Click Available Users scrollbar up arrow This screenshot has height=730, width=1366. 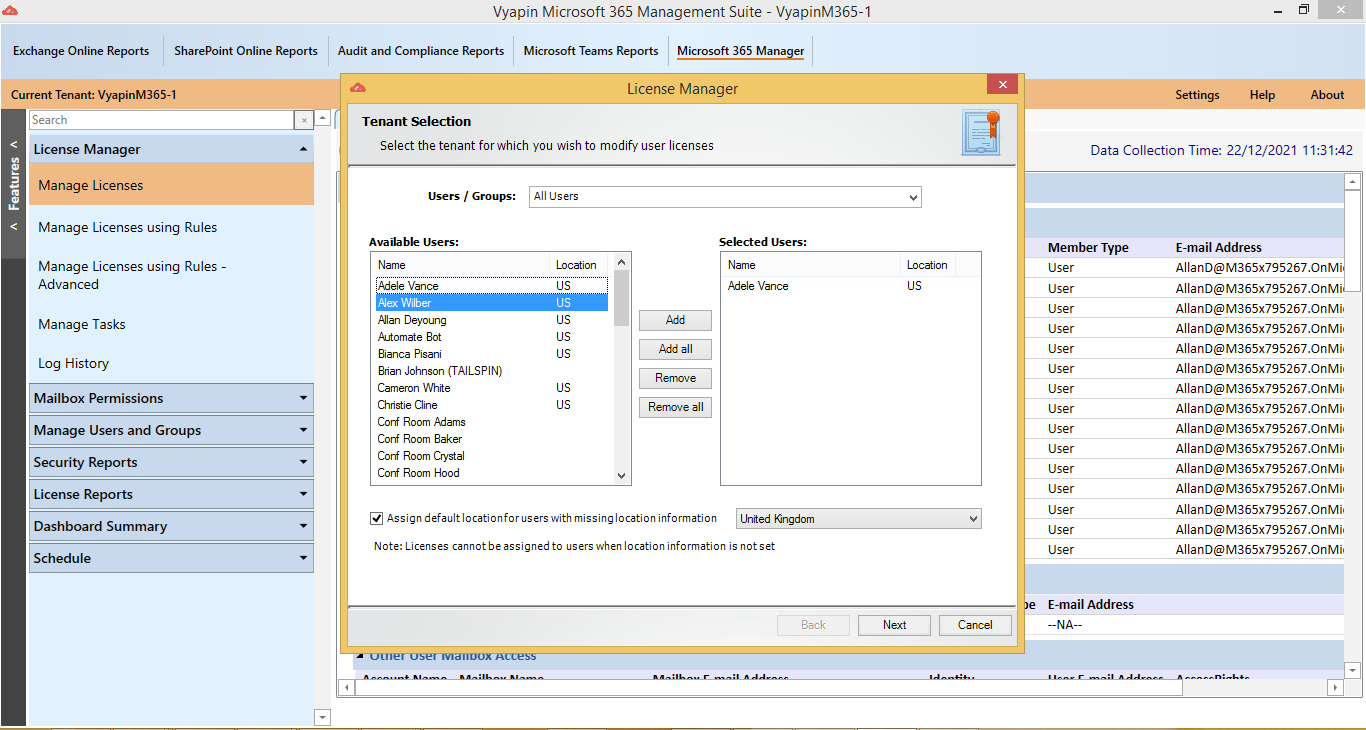click(x=621, y=261)
